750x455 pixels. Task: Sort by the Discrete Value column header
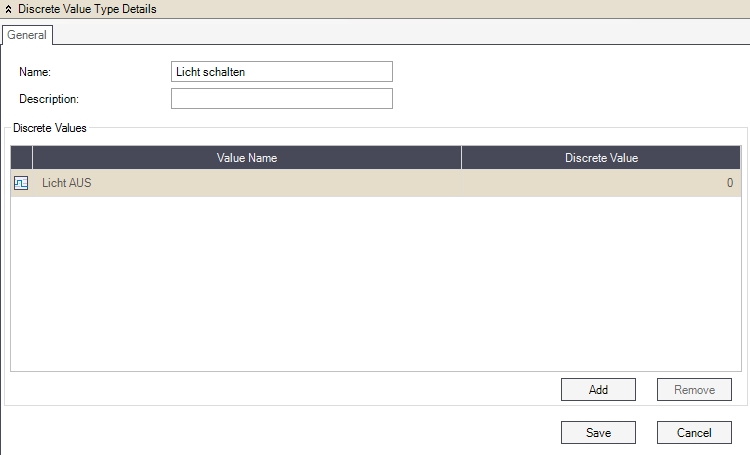click(600, 158)
